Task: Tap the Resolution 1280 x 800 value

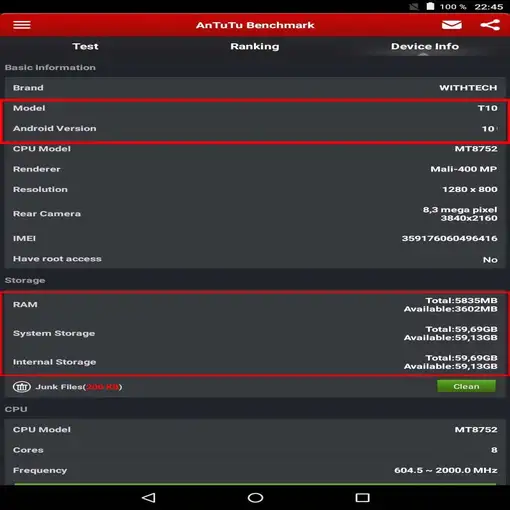Action: coord(470,189)
